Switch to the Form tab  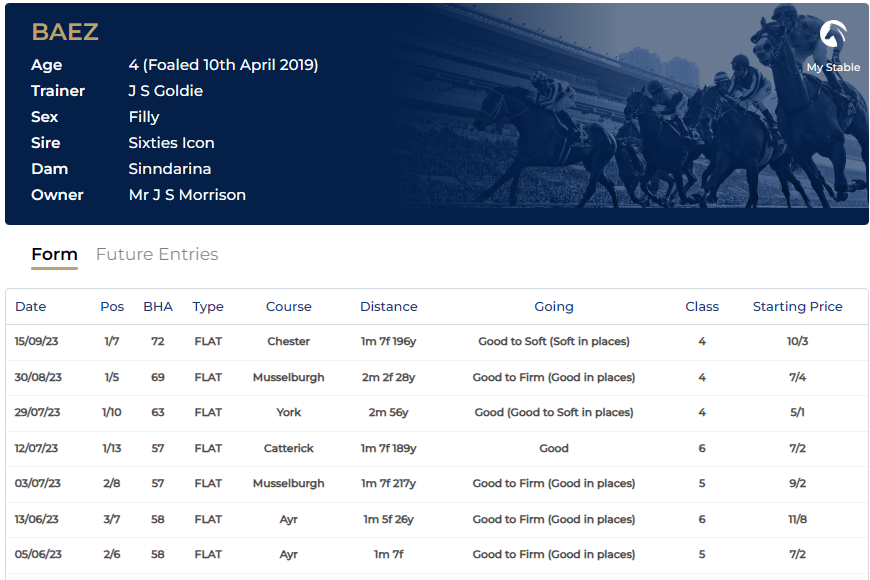54,254
